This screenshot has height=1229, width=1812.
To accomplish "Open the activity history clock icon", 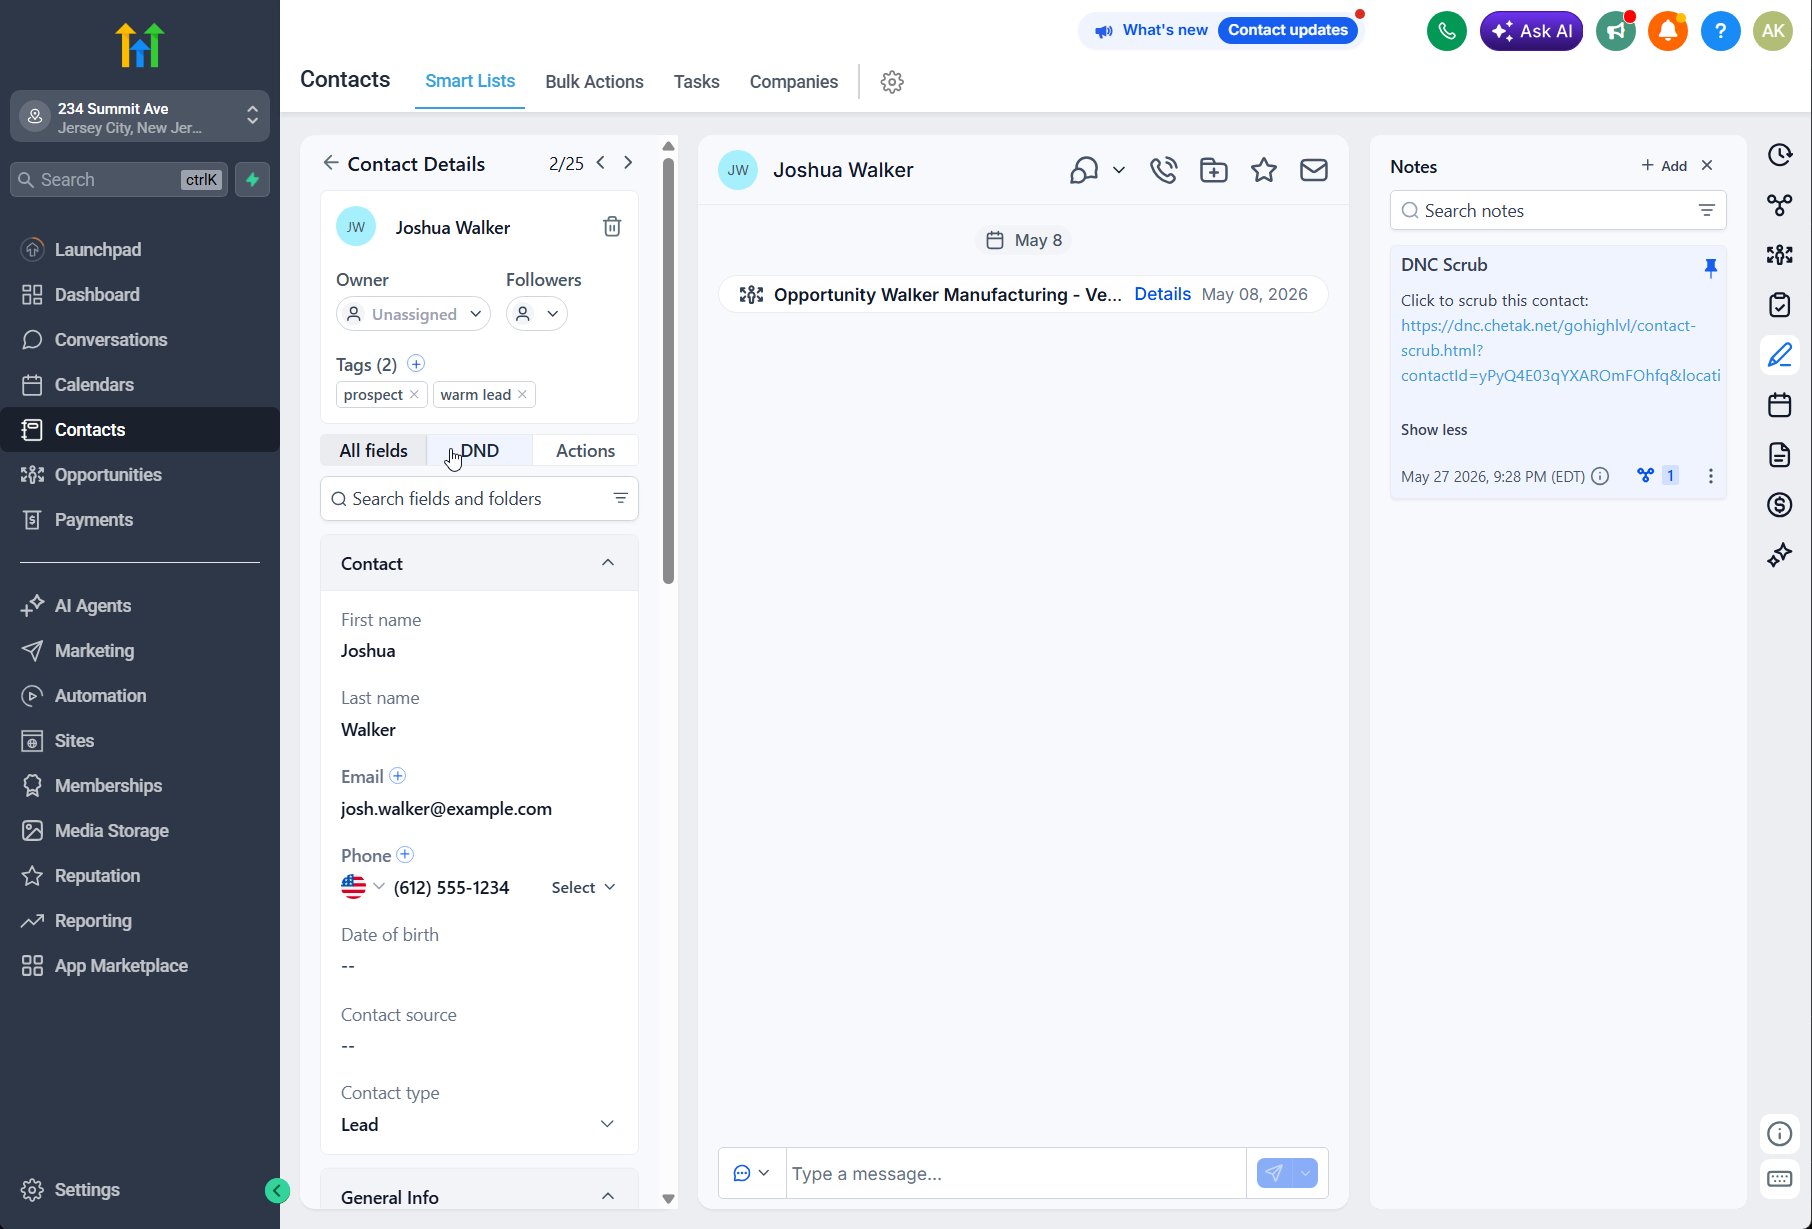I will tap(1779, 155).
